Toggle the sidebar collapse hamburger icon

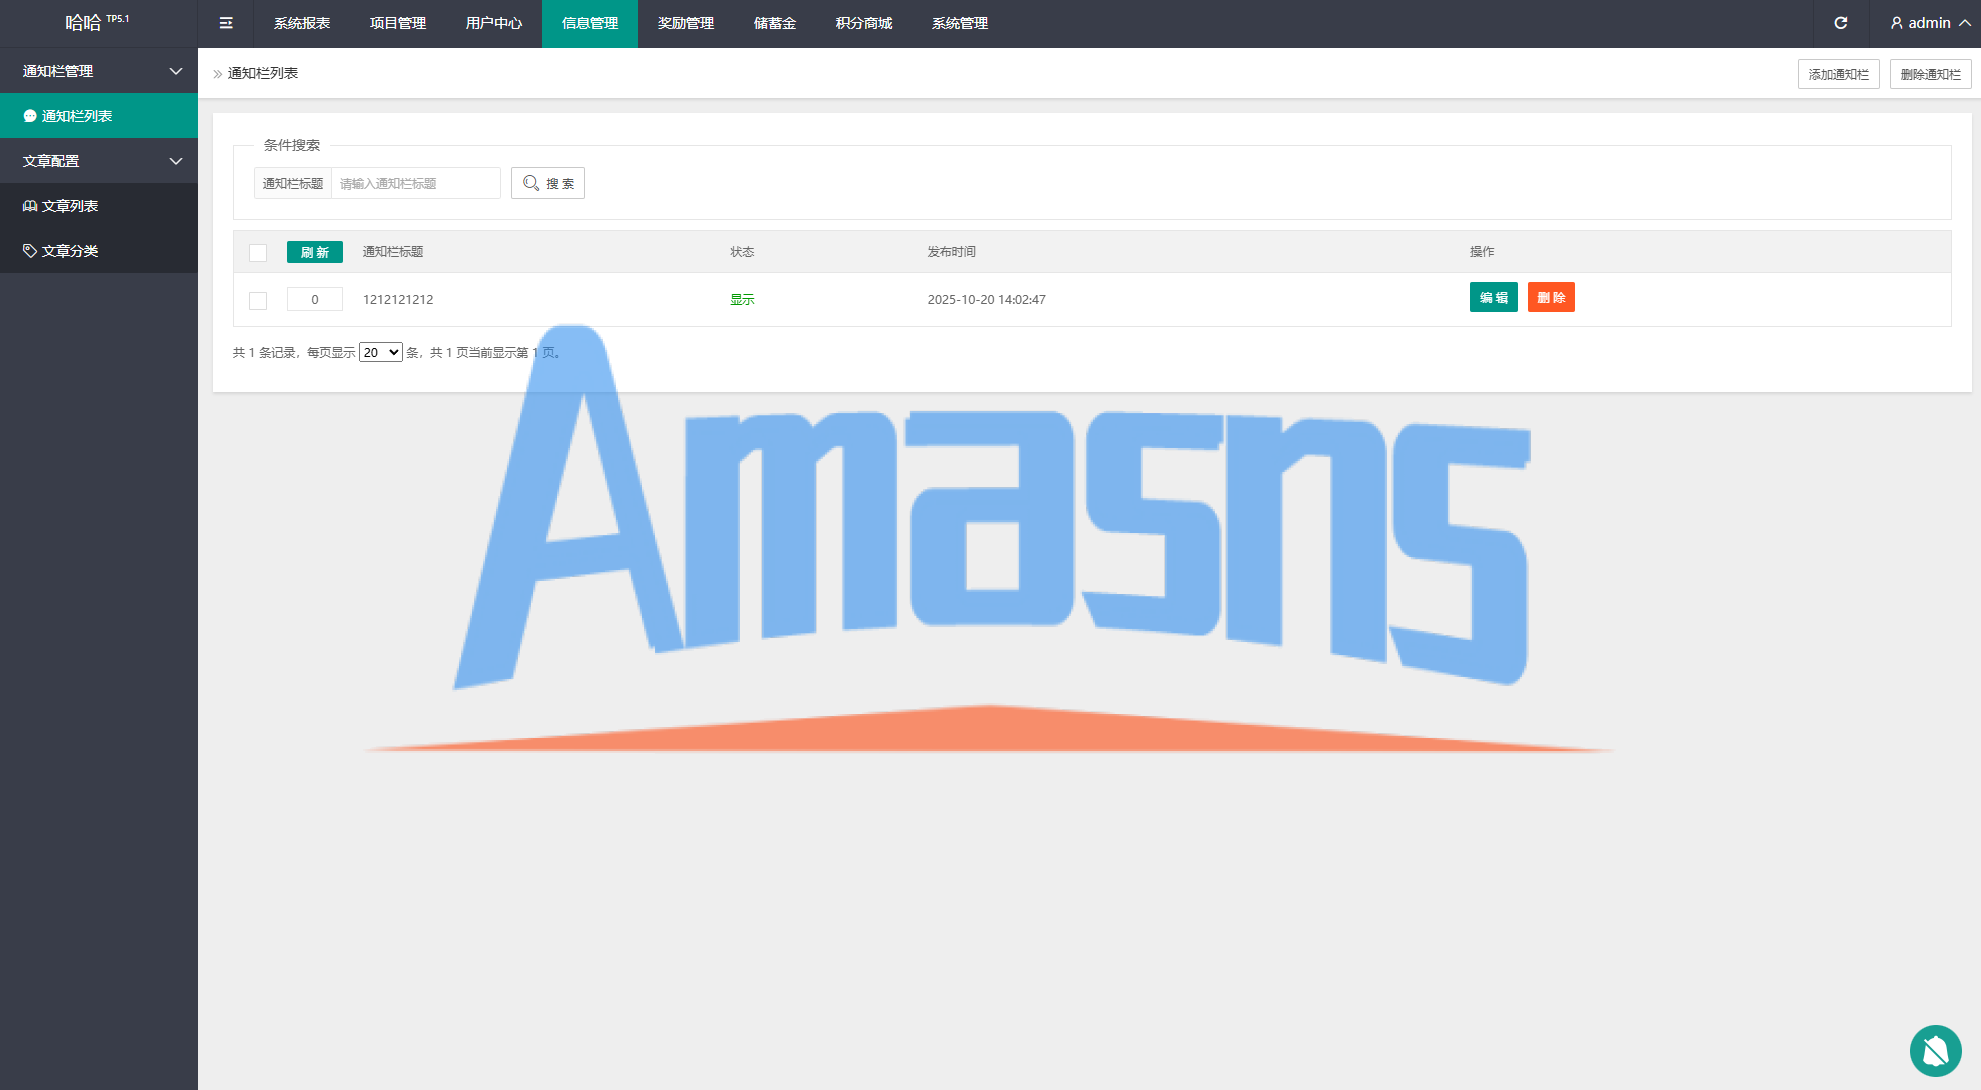point(226,23)
